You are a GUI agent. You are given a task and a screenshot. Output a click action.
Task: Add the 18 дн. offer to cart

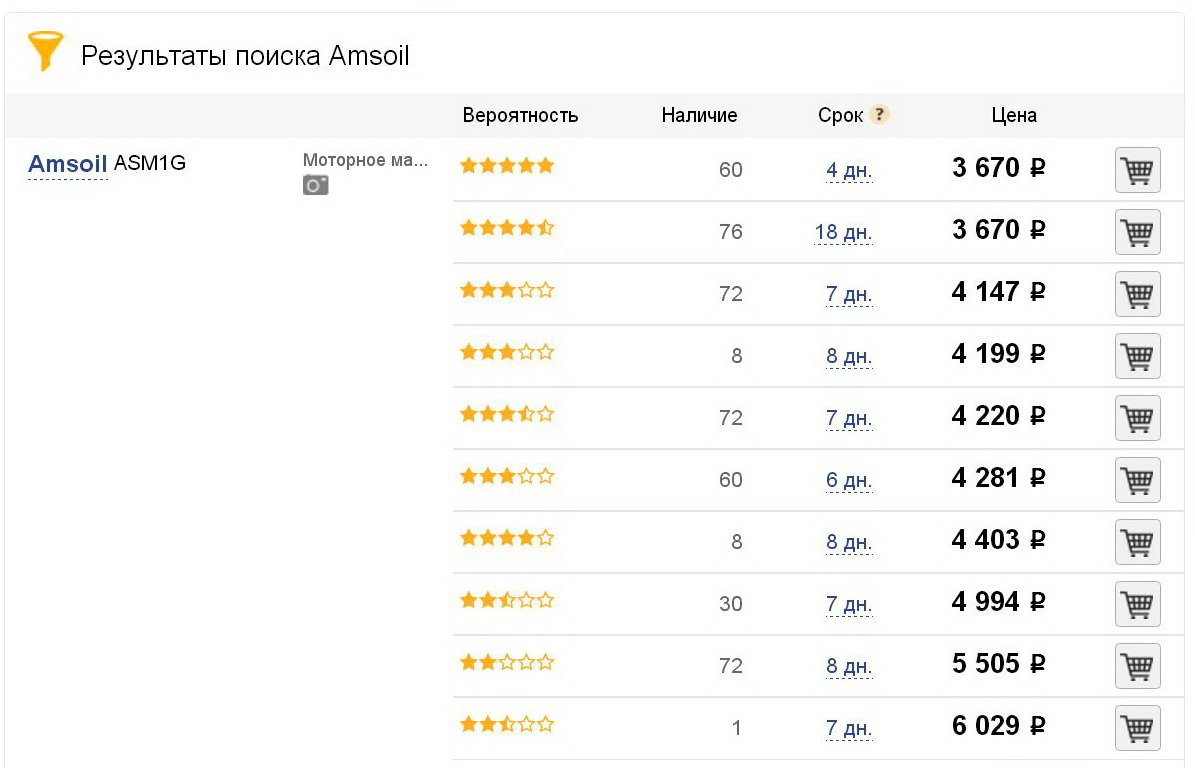(x=1138, y=232)
